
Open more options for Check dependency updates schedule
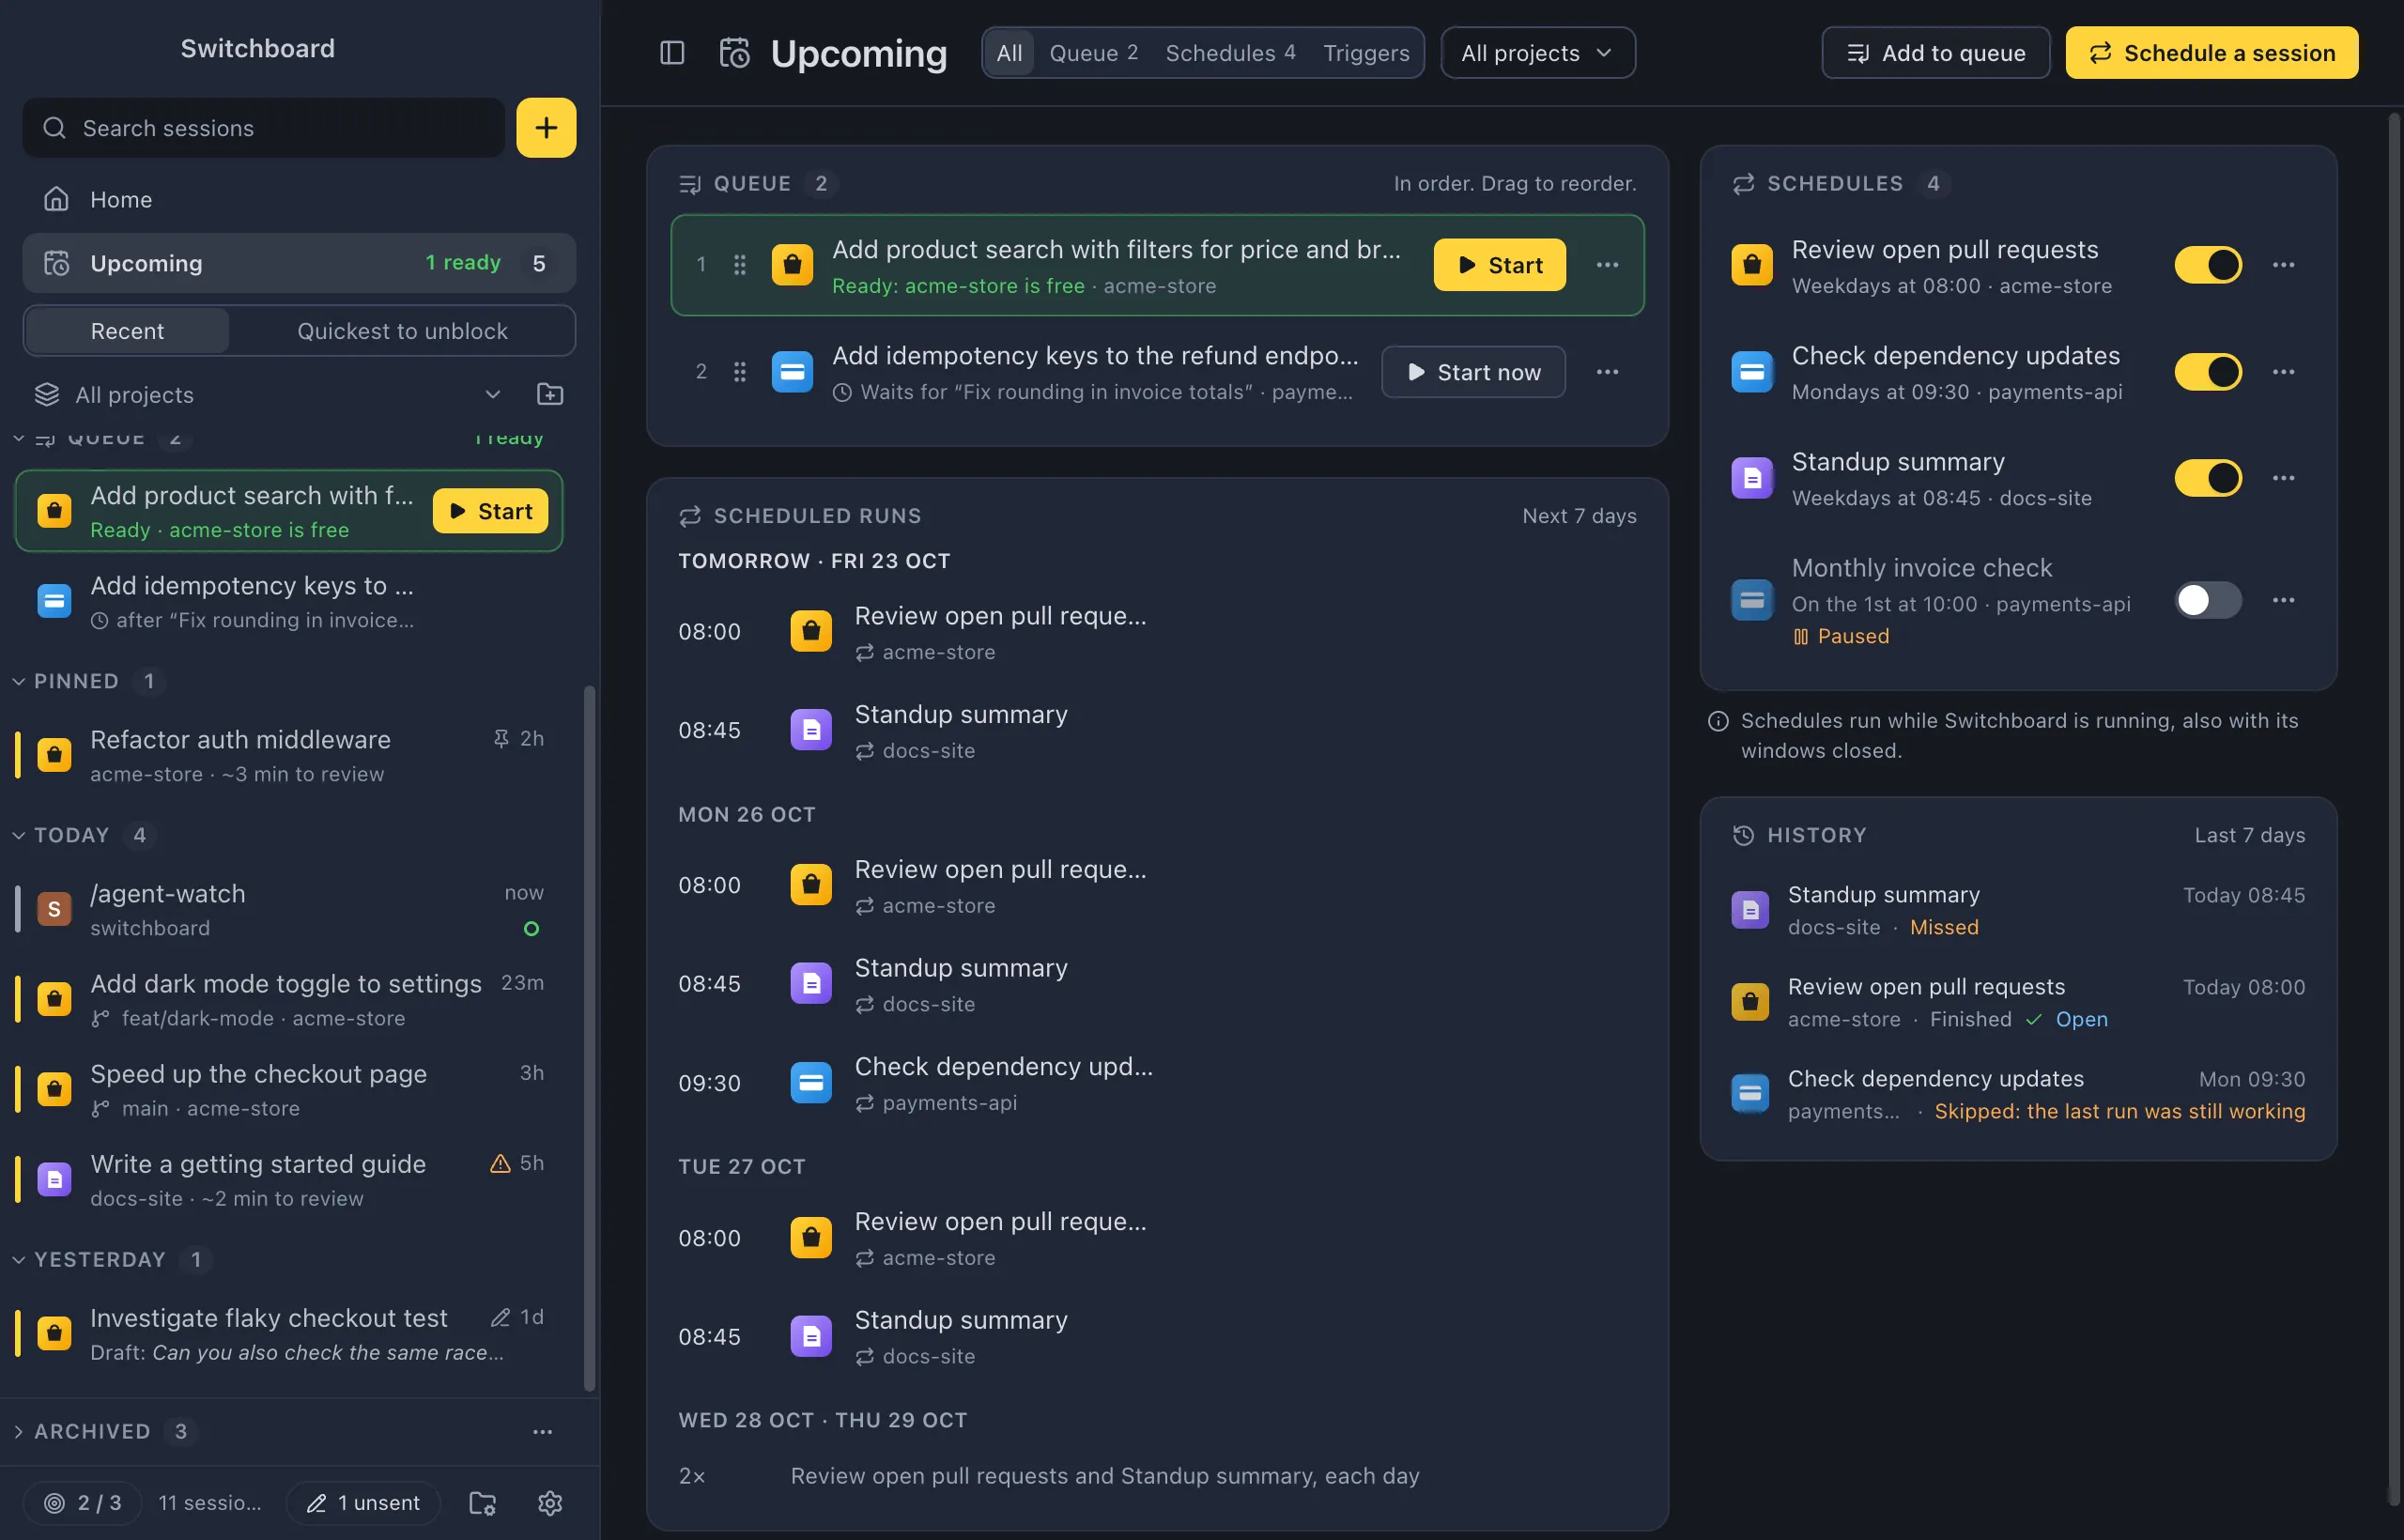pos(2283,372)
